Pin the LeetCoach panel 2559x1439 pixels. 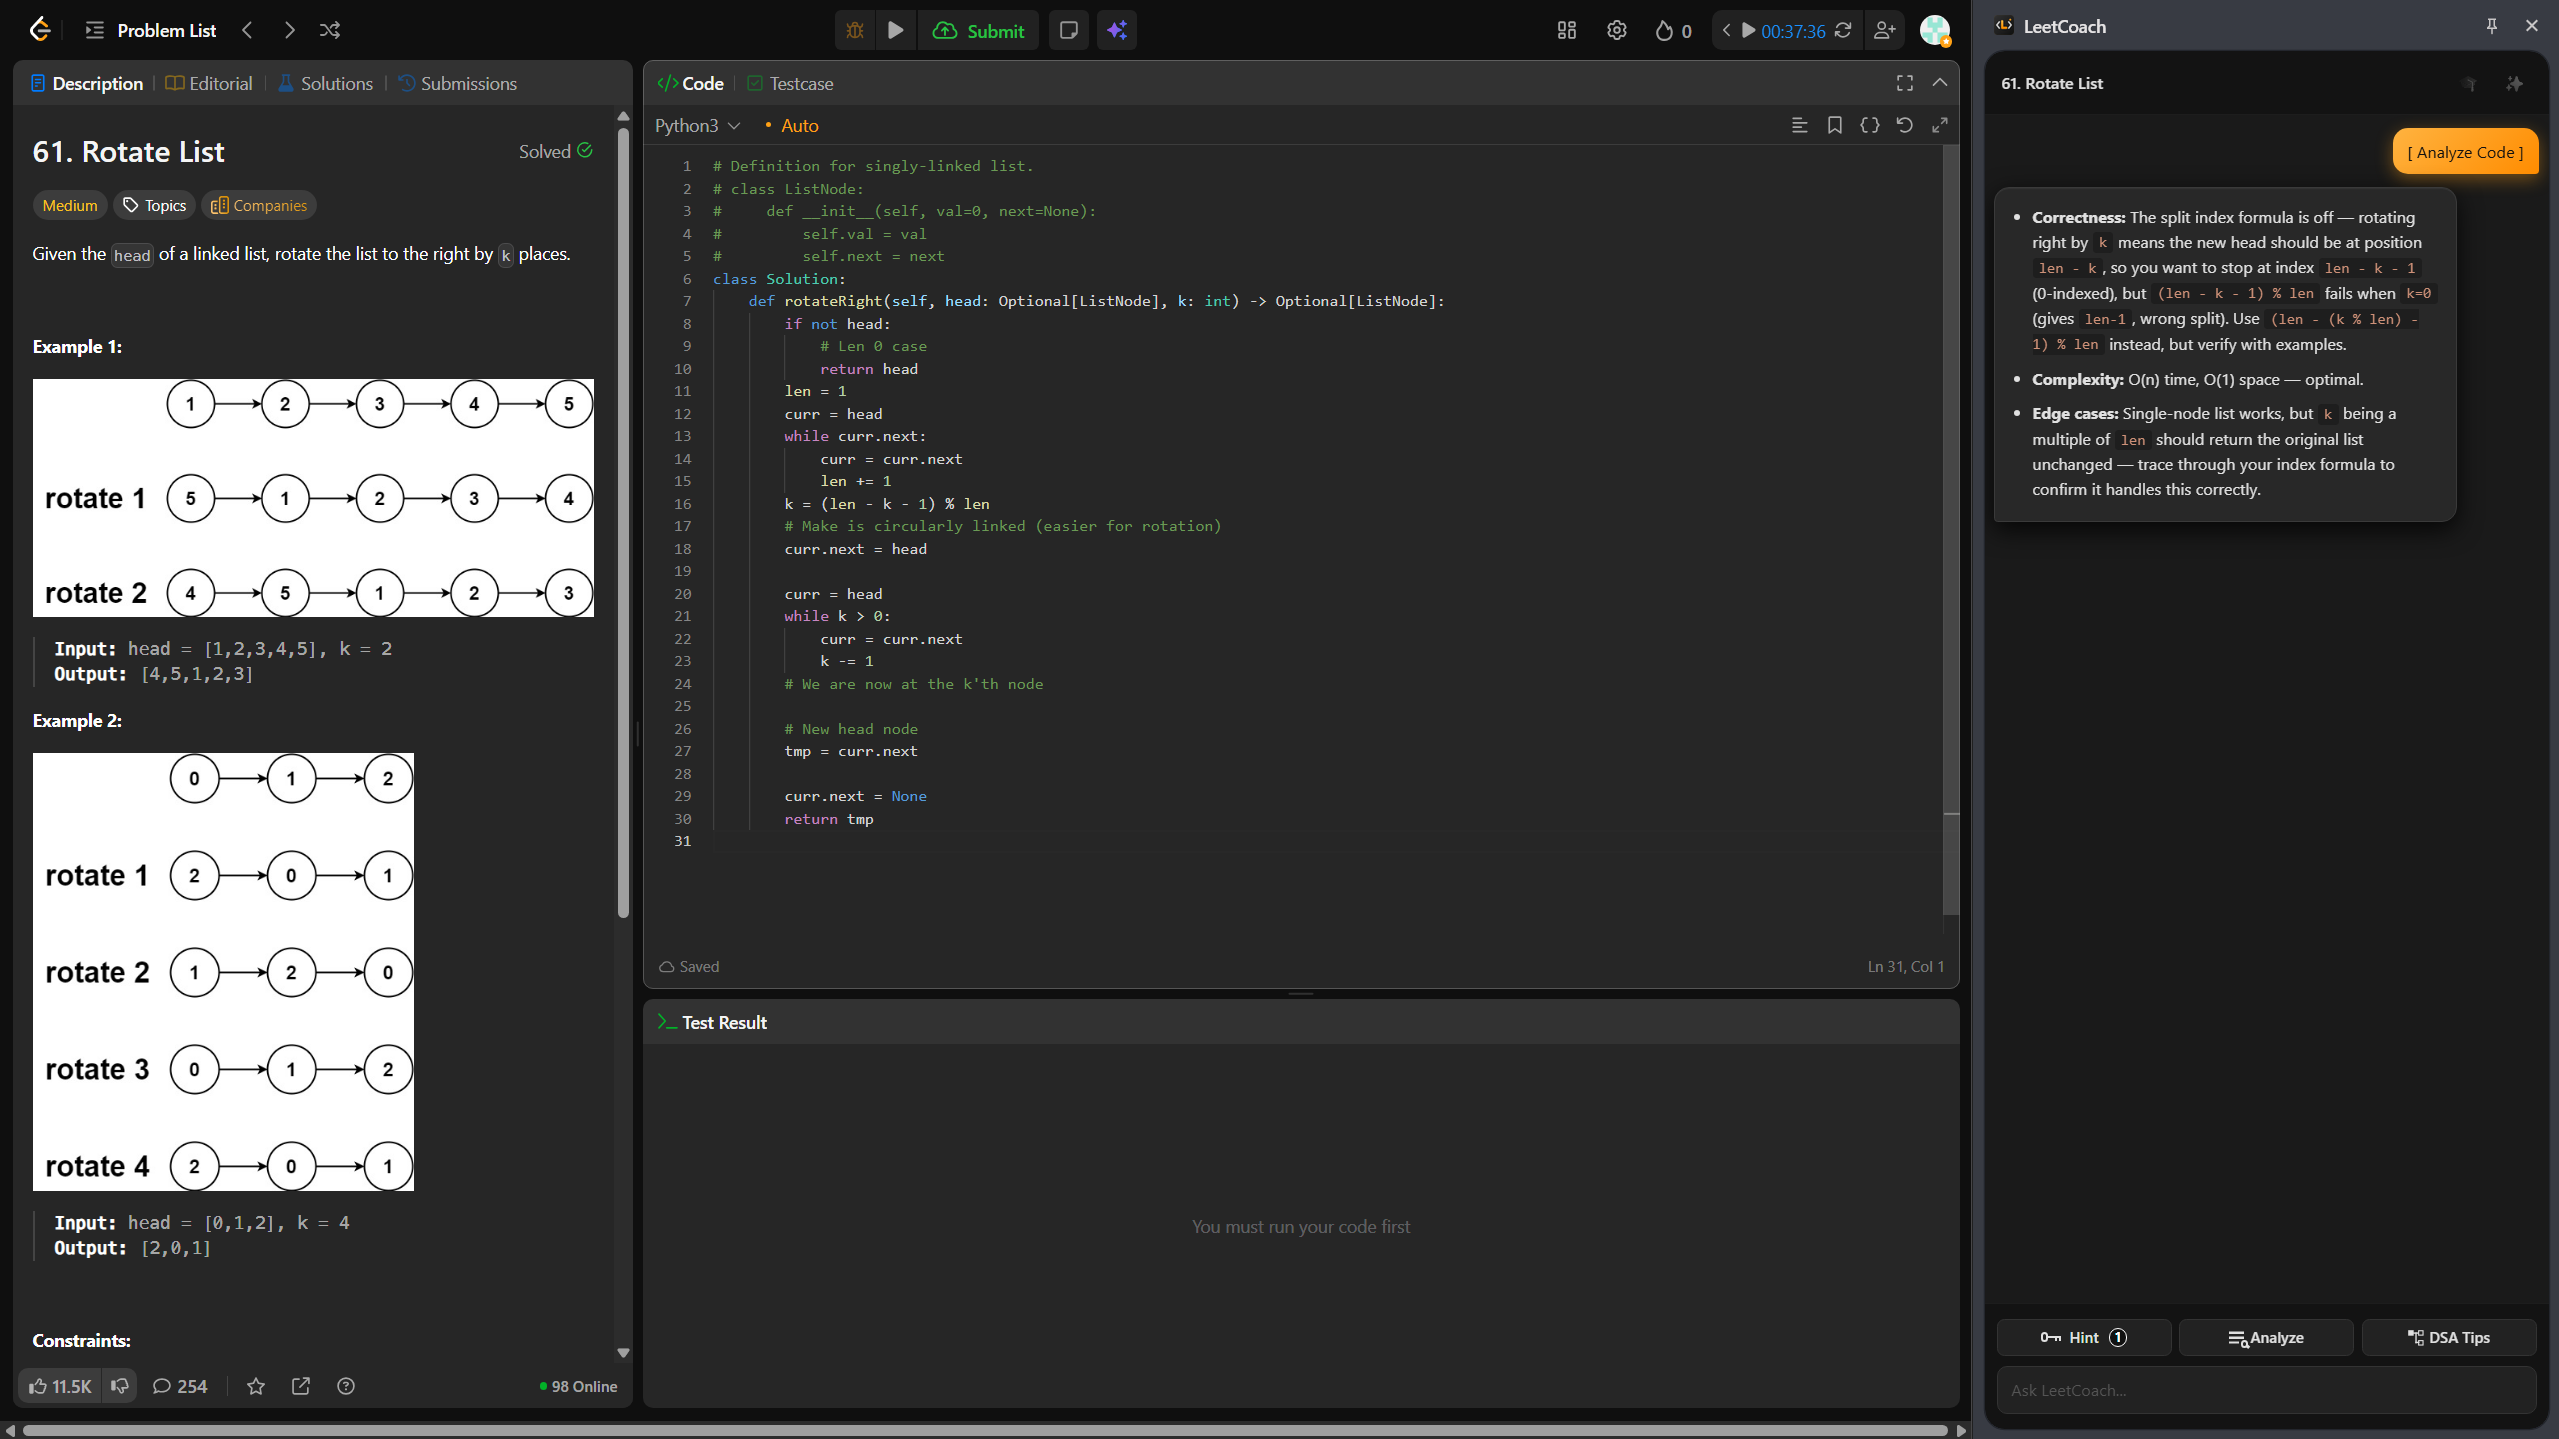(2491, 26)
